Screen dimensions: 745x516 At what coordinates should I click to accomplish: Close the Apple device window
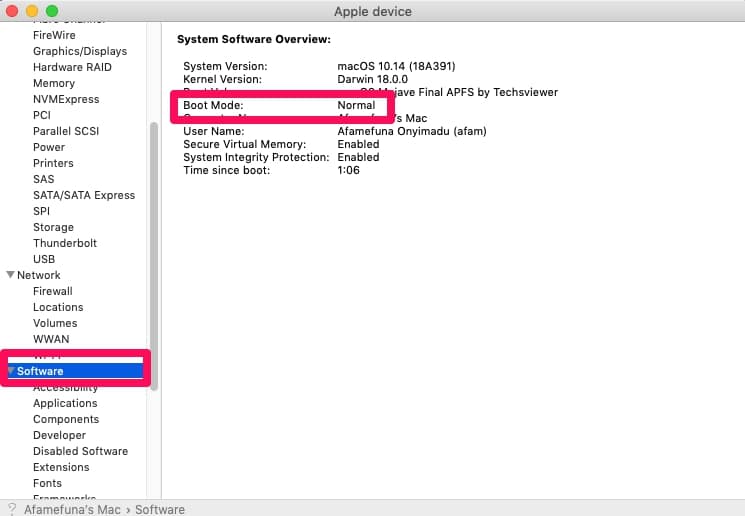coord(12,10)
